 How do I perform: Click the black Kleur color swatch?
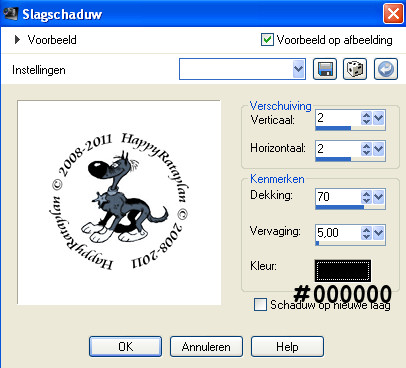[x=343, y=271]
